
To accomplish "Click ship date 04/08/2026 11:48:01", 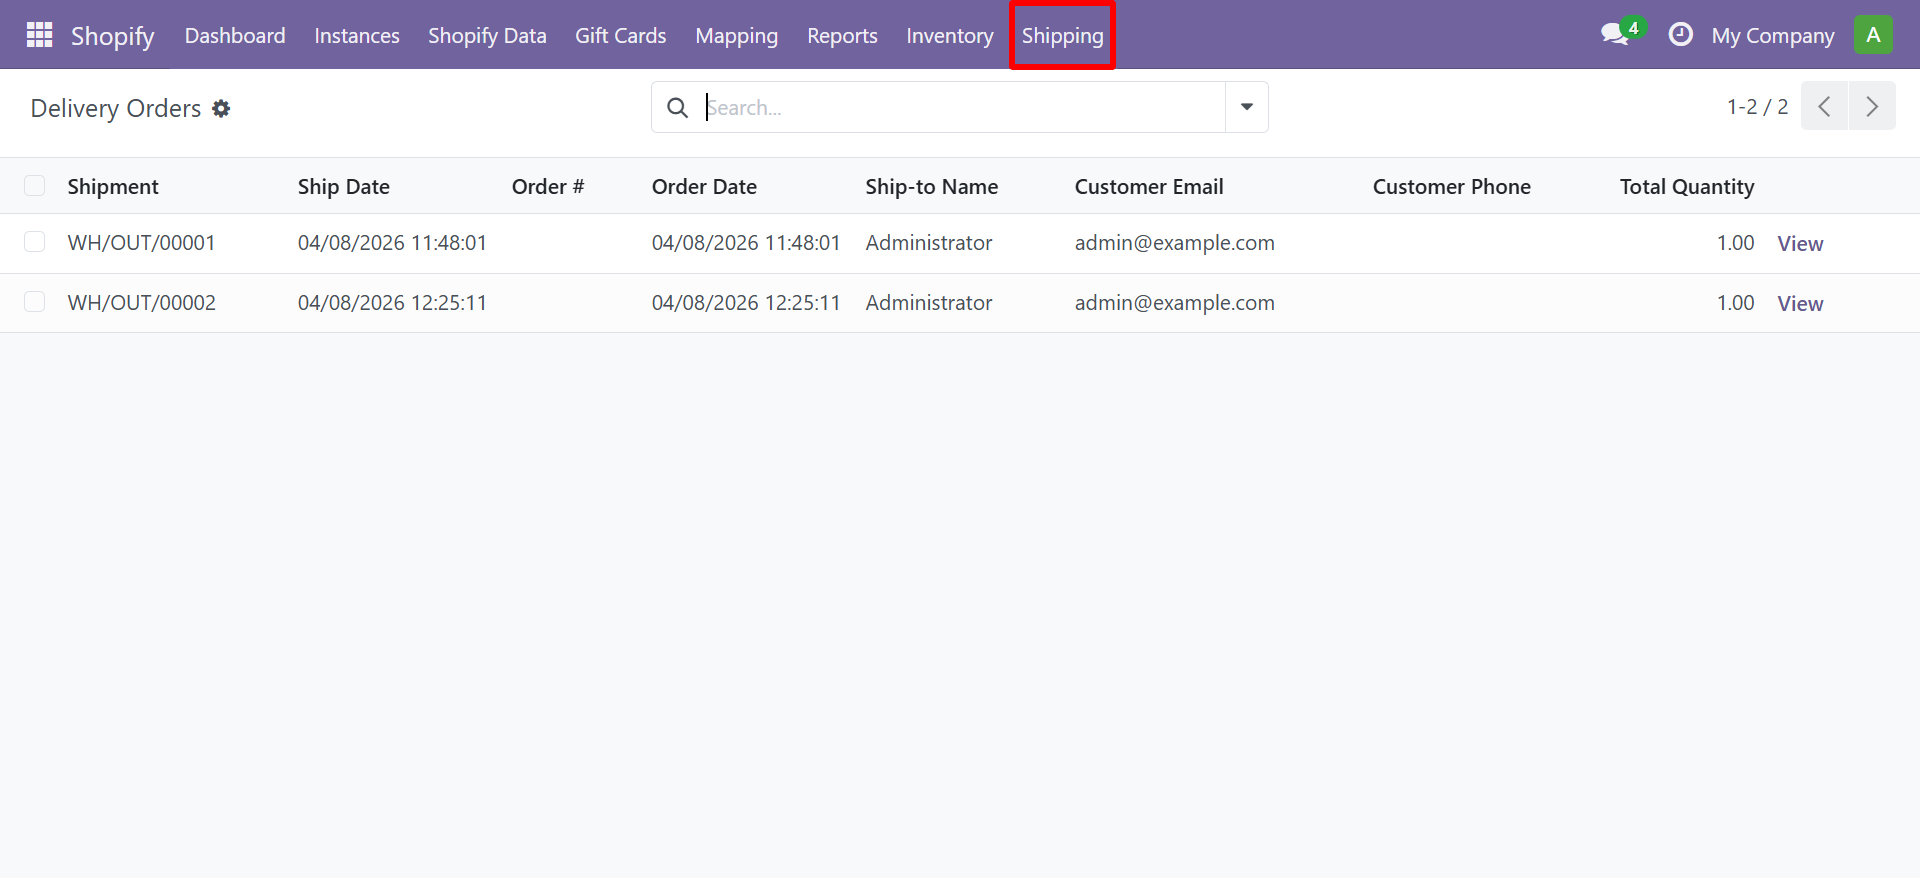I will (x=392, y=243).
